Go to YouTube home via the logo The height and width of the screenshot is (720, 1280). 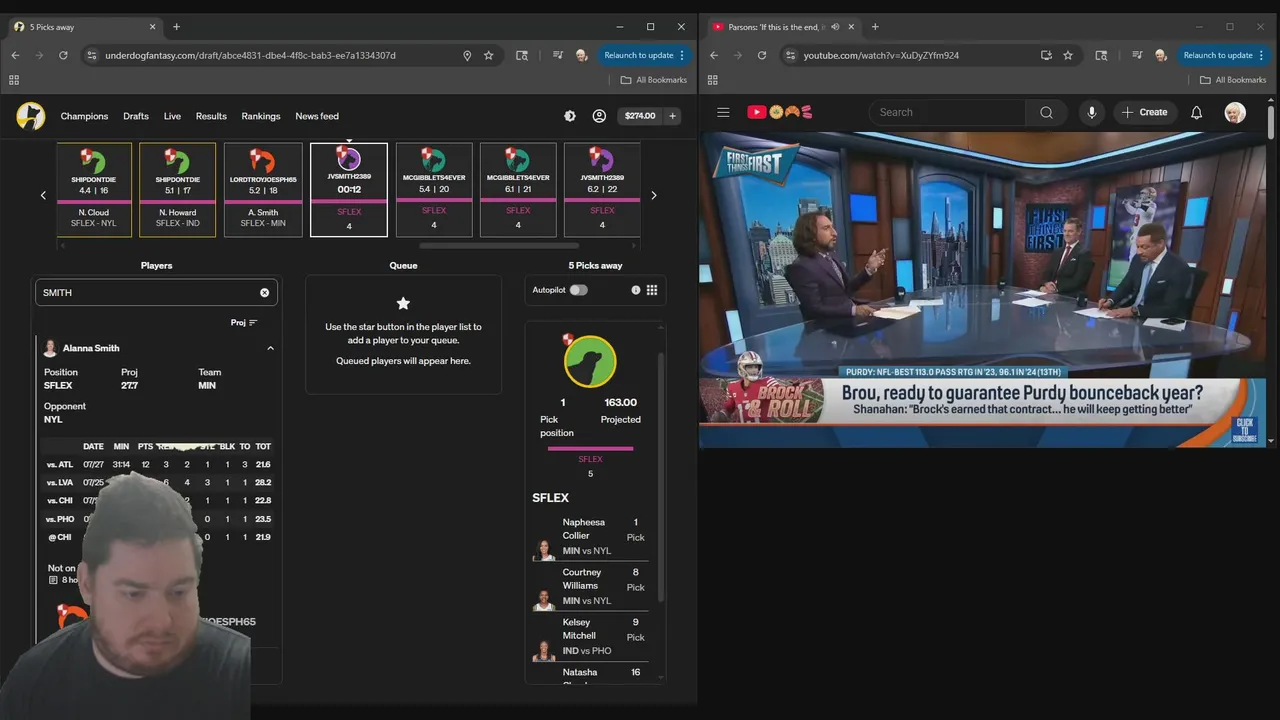[780, 112]
